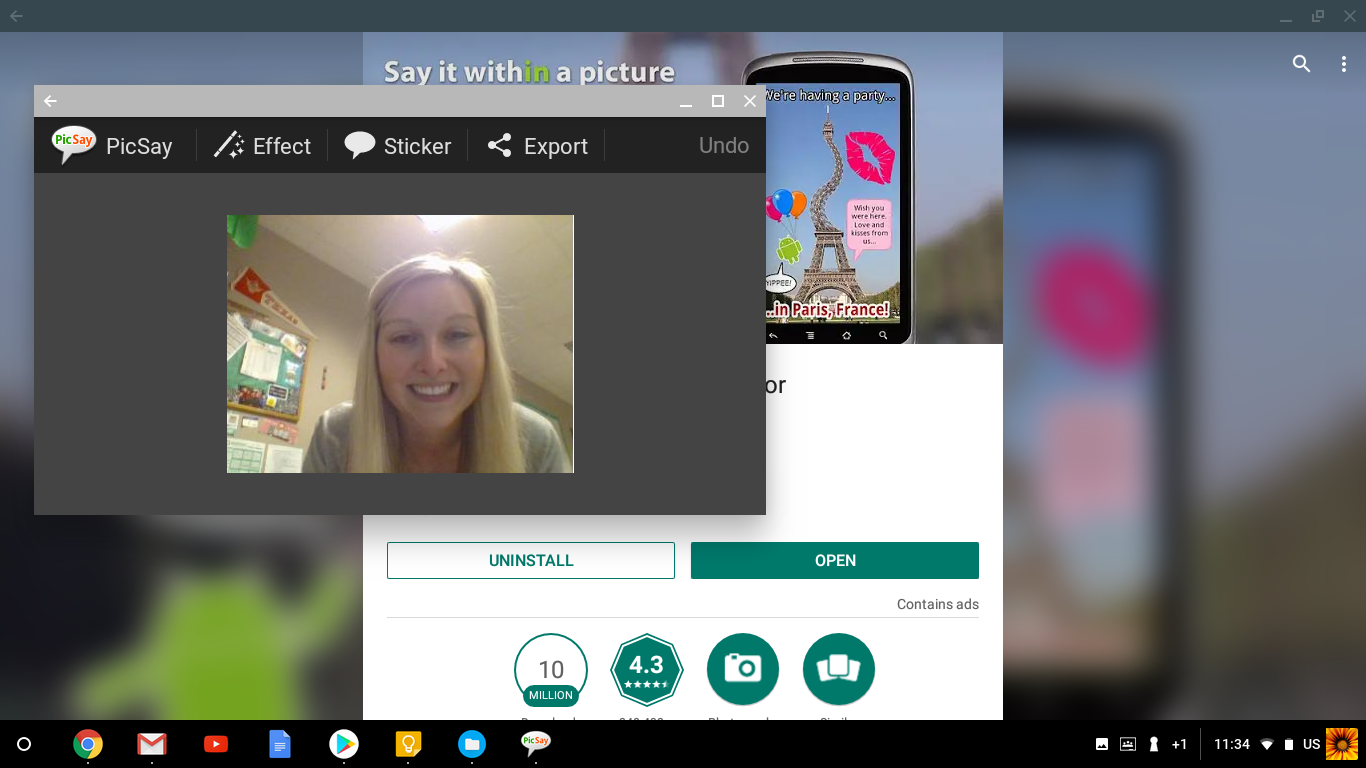Click the 'Contains ads' label
Image resolution: width=1366 pixels, height=768 pixels.
tap(938, 604)
